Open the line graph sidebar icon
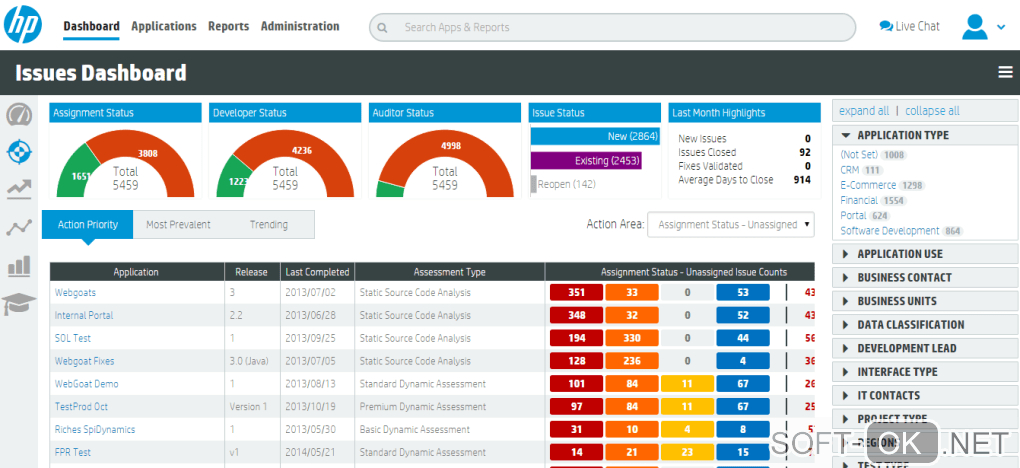Image resolution: width=1020 pixels, height=468 pixels. click(19, 228)
